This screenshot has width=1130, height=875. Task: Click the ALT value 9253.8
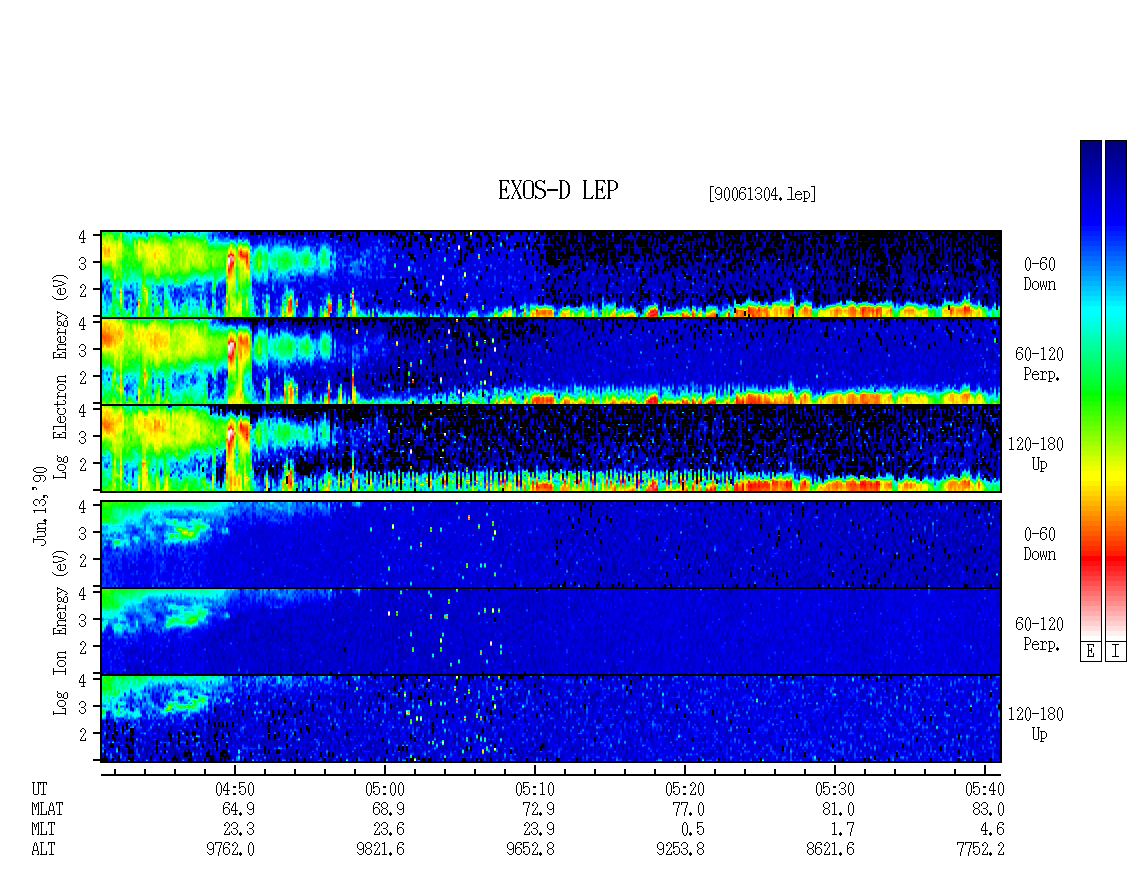pos(680,850)
